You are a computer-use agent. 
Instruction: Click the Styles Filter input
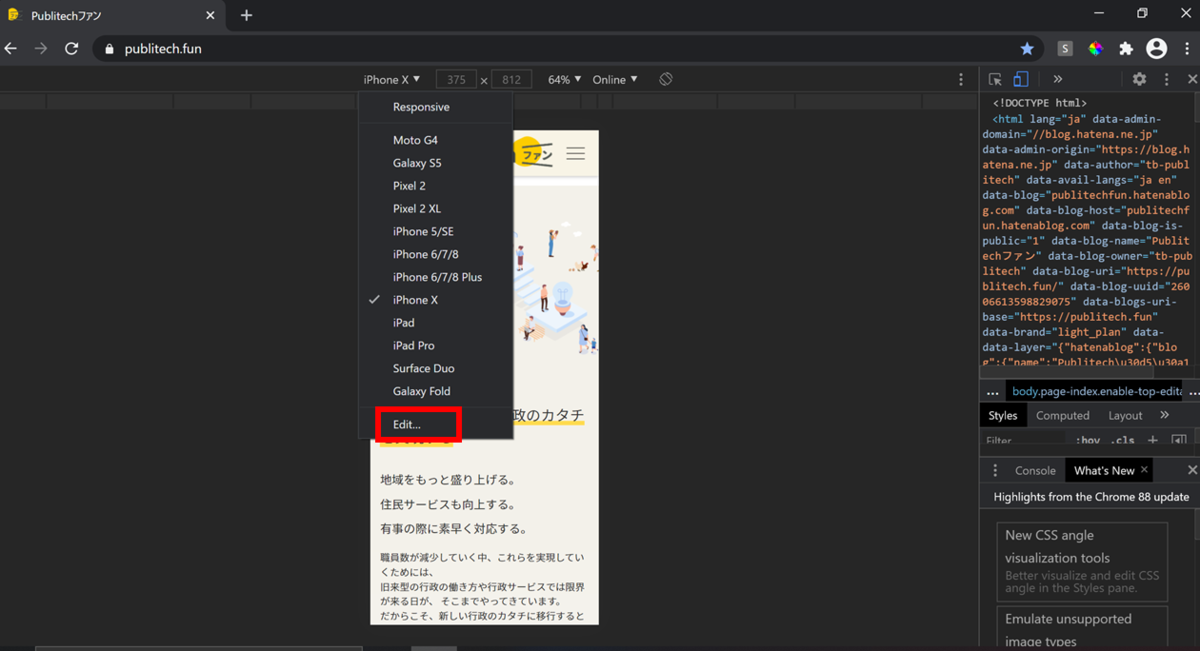[1025, 440]
